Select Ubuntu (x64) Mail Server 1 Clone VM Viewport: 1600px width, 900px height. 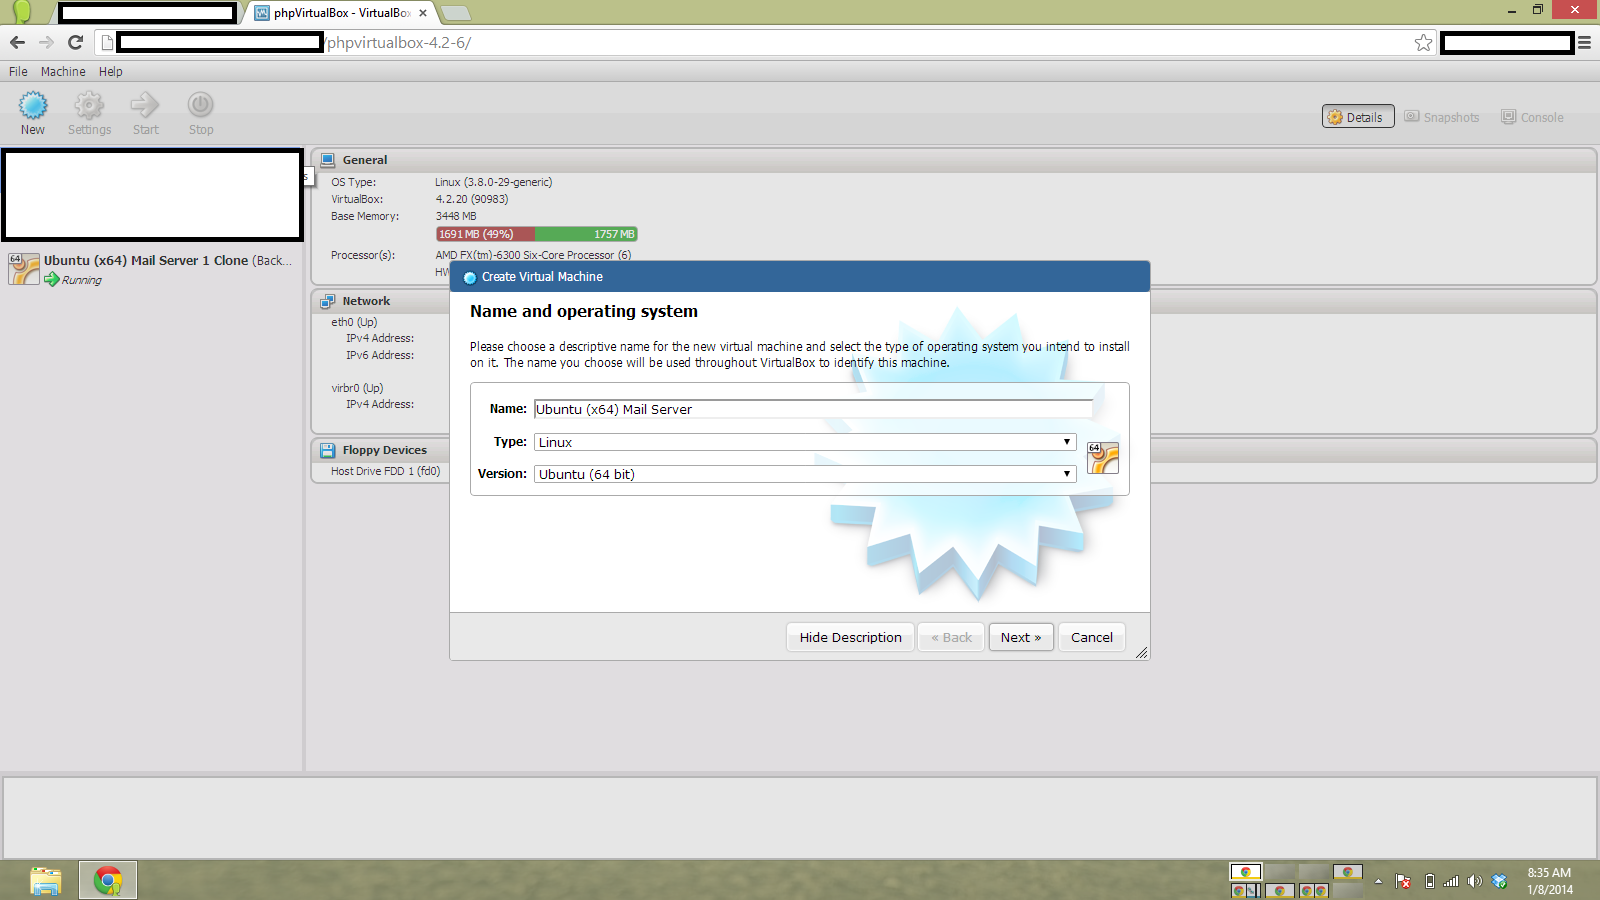152,269
